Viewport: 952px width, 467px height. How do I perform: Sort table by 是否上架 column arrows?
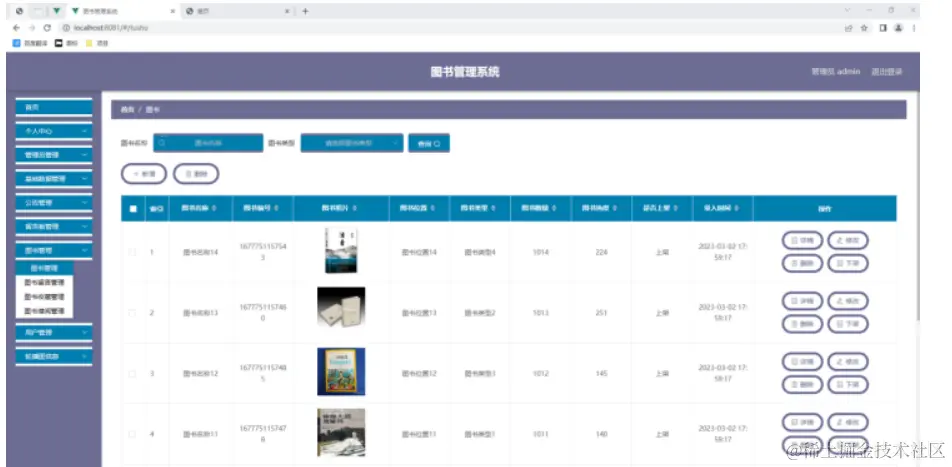tap(675, 208)
